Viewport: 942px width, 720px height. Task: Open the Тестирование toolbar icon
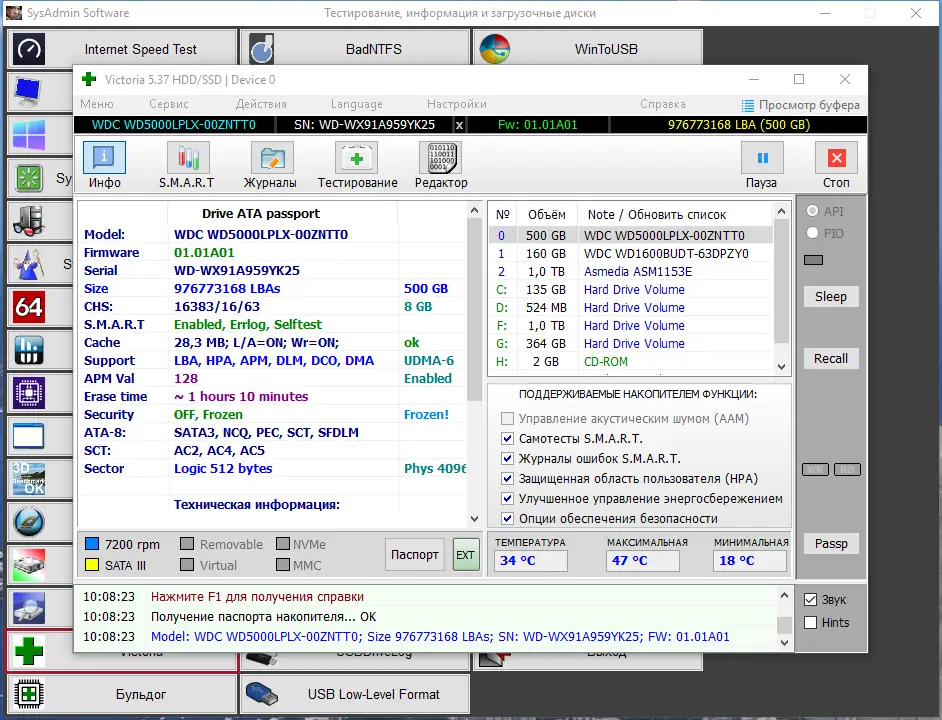tap(356, 158)
